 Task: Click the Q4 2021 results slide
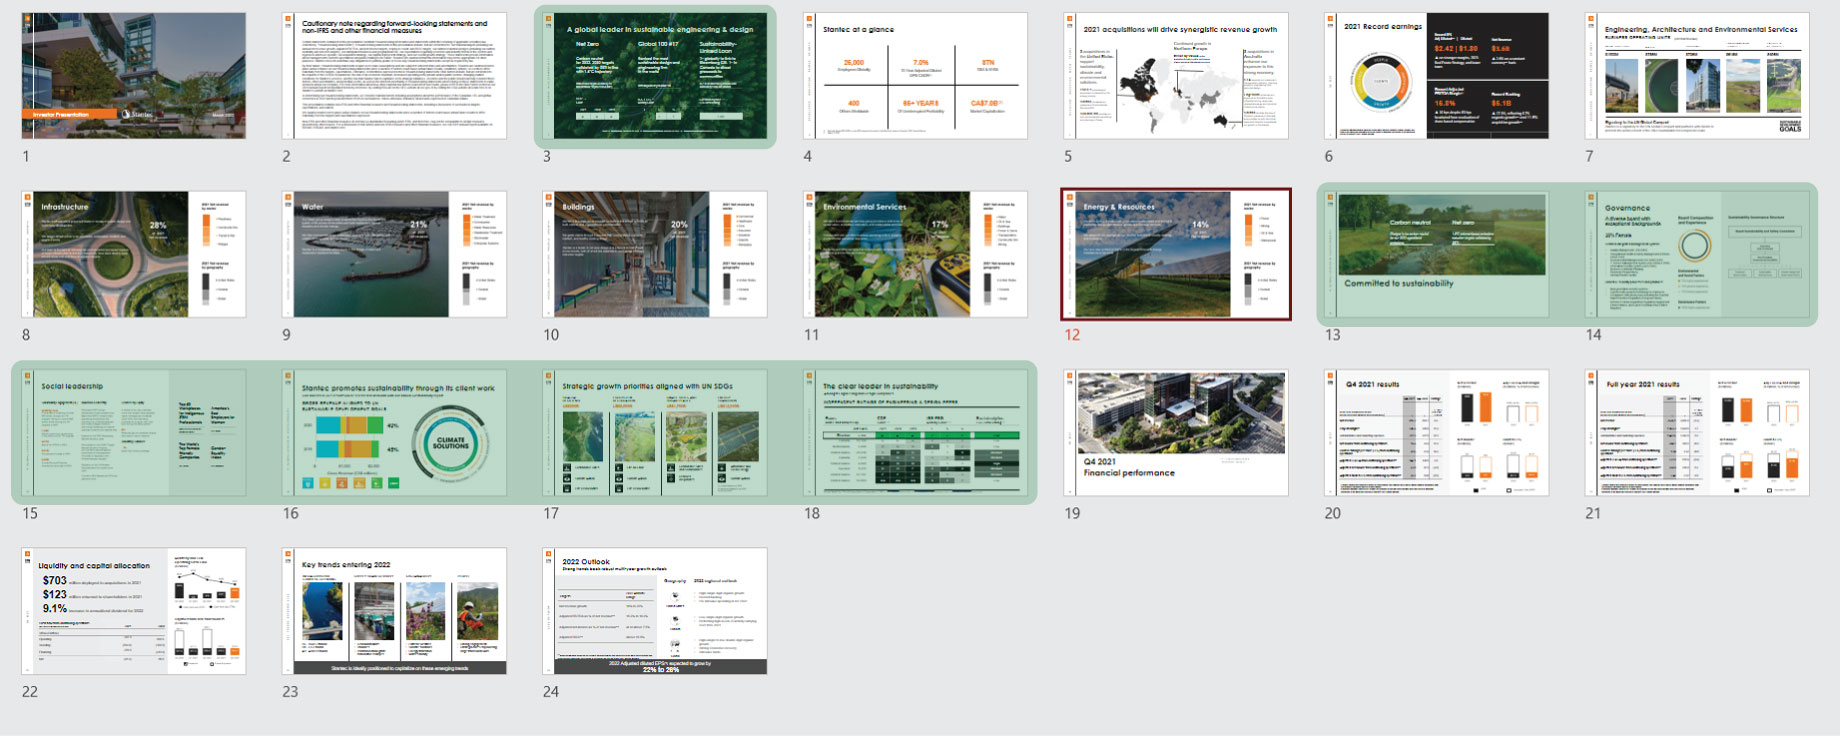pyautogui.click(x=1437, y=433)
